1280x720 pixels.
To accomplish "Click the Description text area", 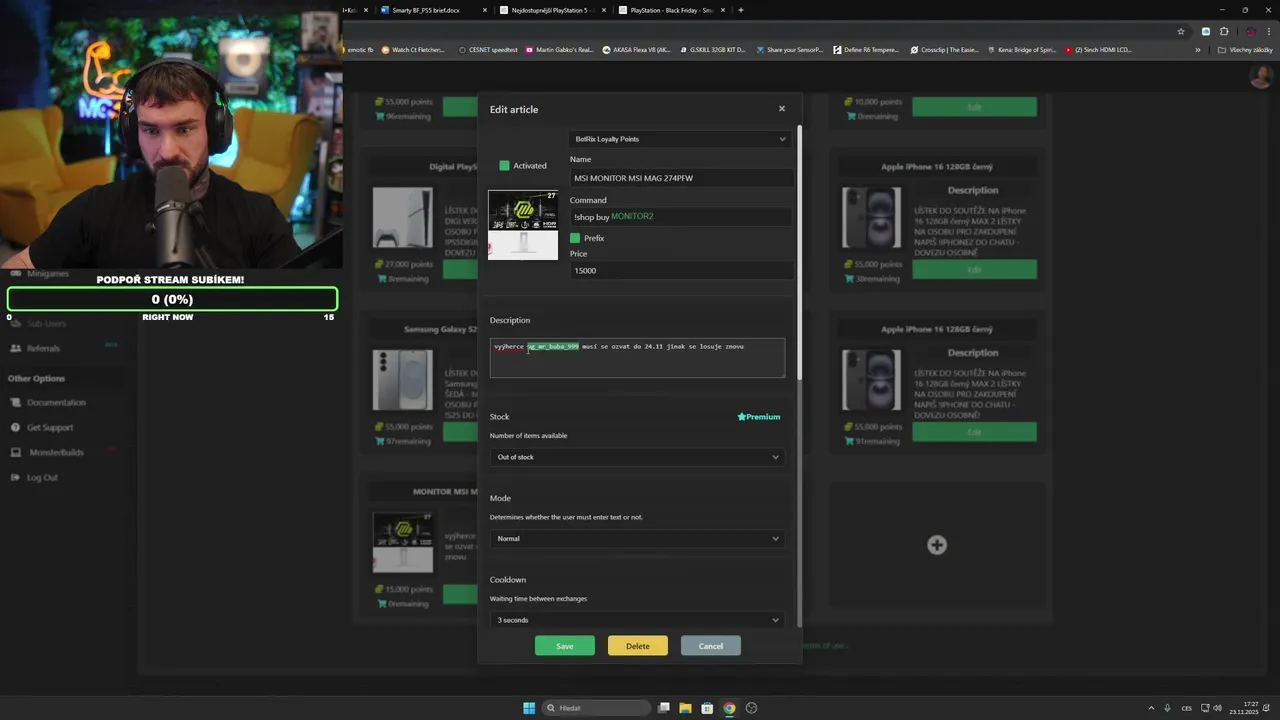I will point(637,358).
